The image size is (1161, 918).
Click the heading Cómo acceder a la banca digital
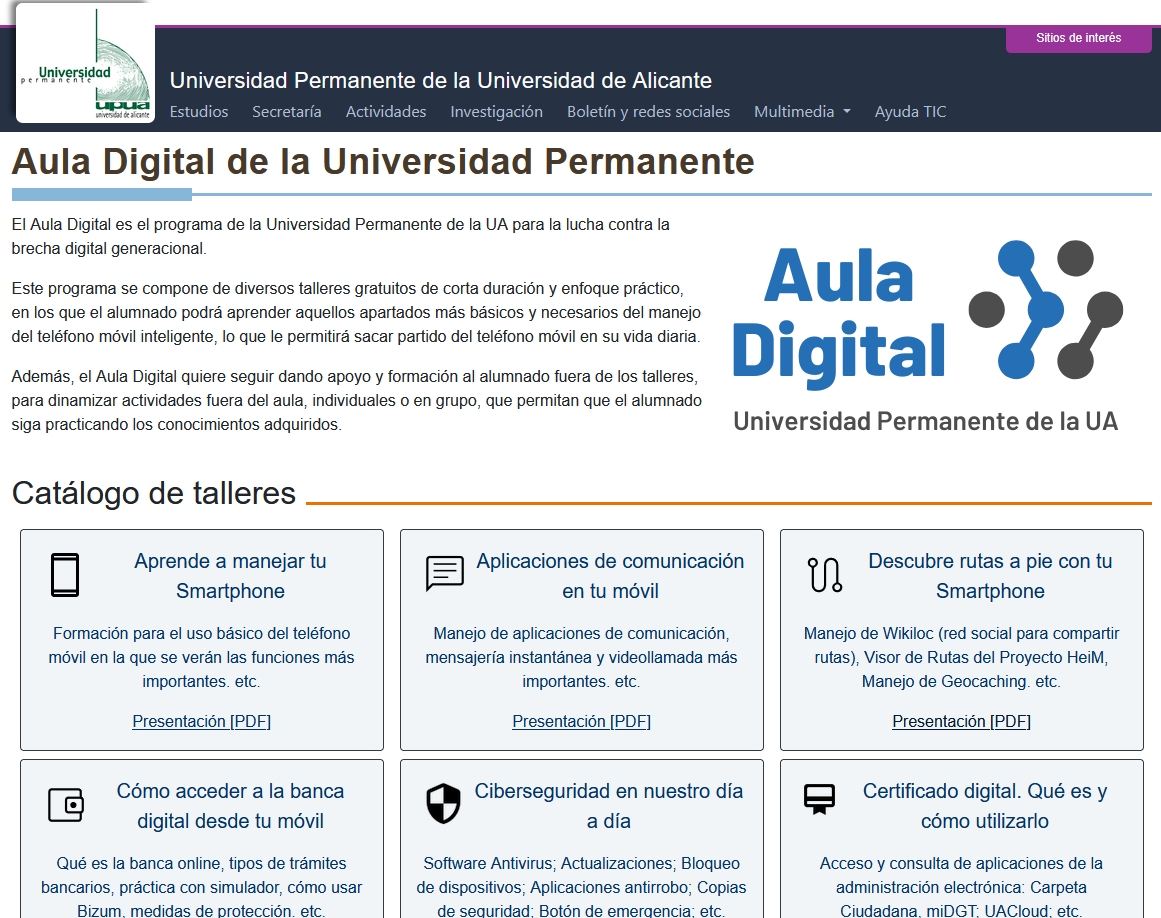click(x=230, y=806)
